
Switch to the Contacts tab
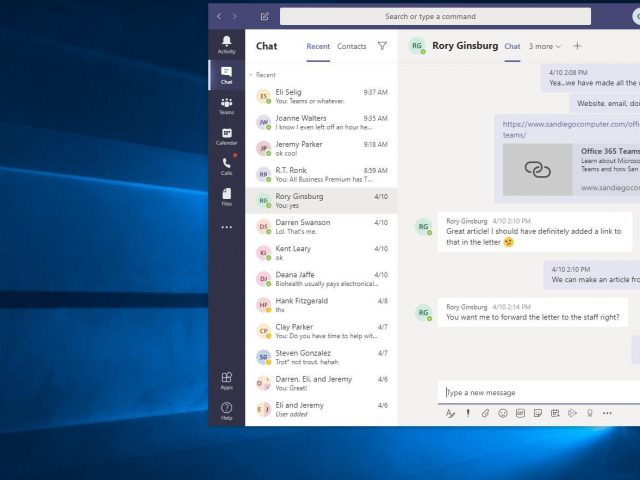click(x=351, y=47)
